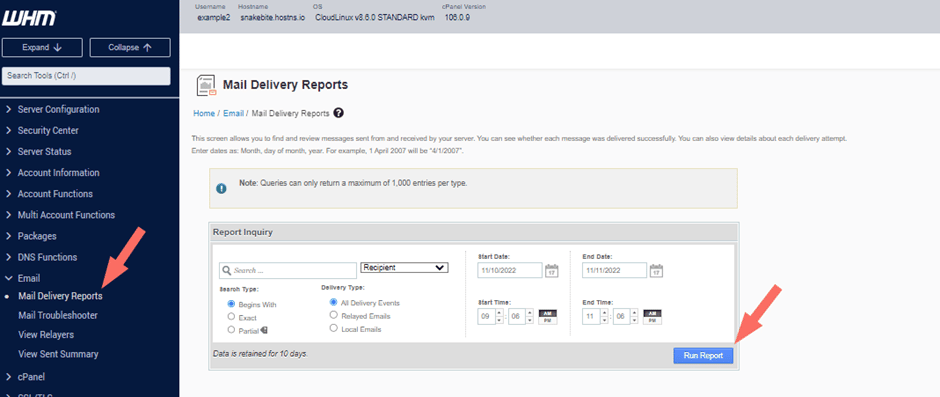Go to Home breadcrumb link
The height and width of the screenshot is (397, 940).
(204, 113)
